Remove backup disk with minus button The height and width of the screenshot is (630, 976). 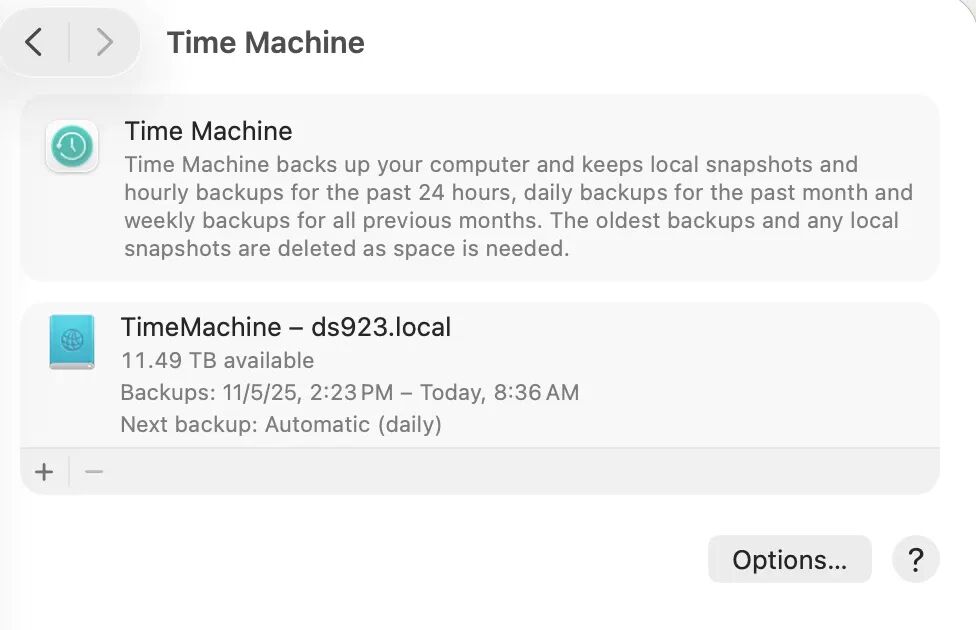[x=94, y=472]
